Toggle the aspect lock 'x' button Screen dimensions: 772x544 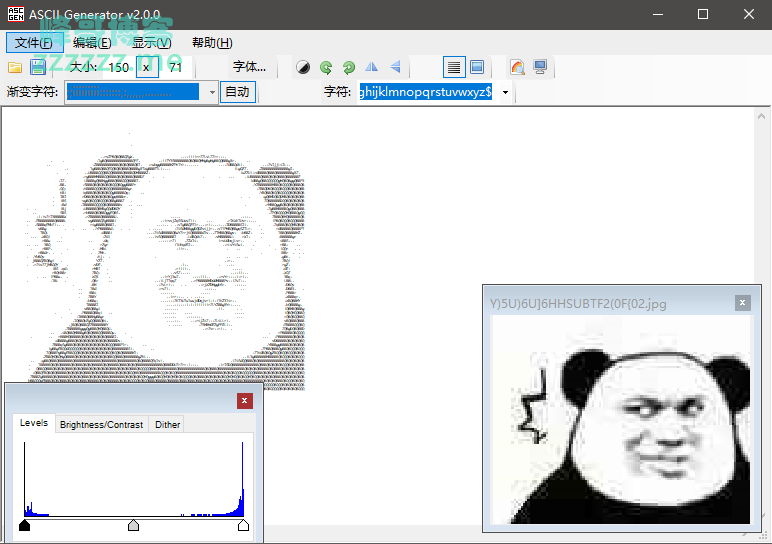coord(146,67)
